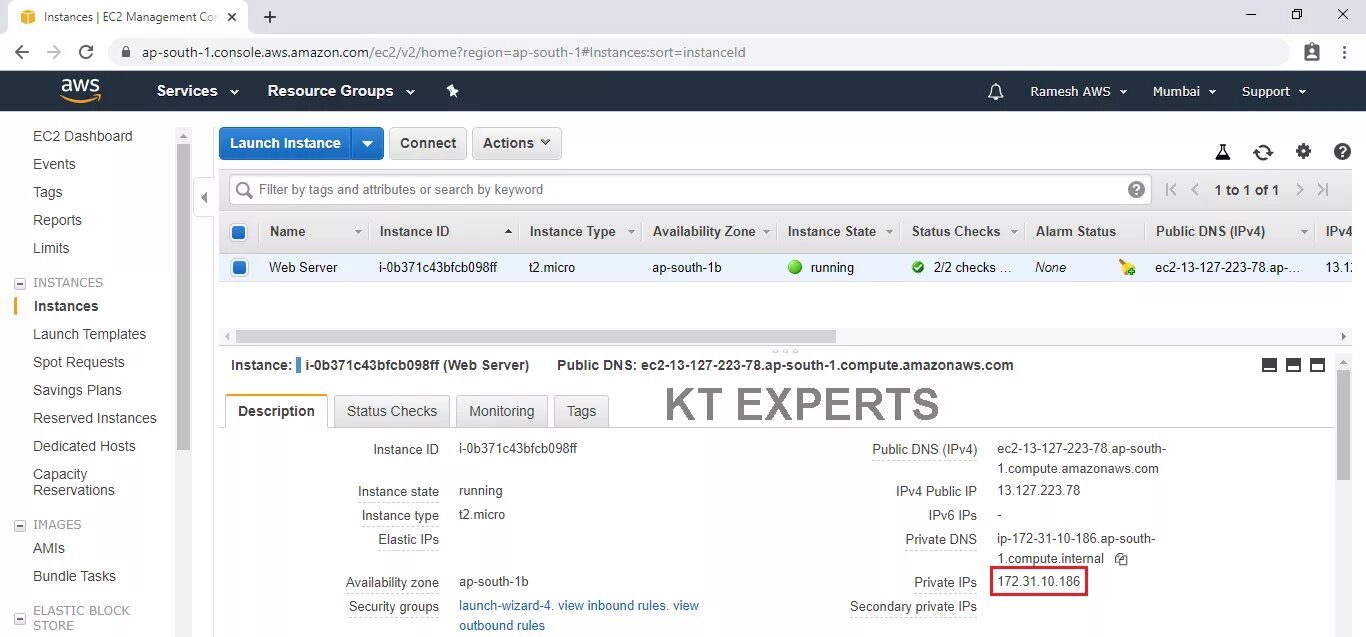Switch to the Status Checks tab
Viewport: 1366px width, 637px height.
pos(392,411)
